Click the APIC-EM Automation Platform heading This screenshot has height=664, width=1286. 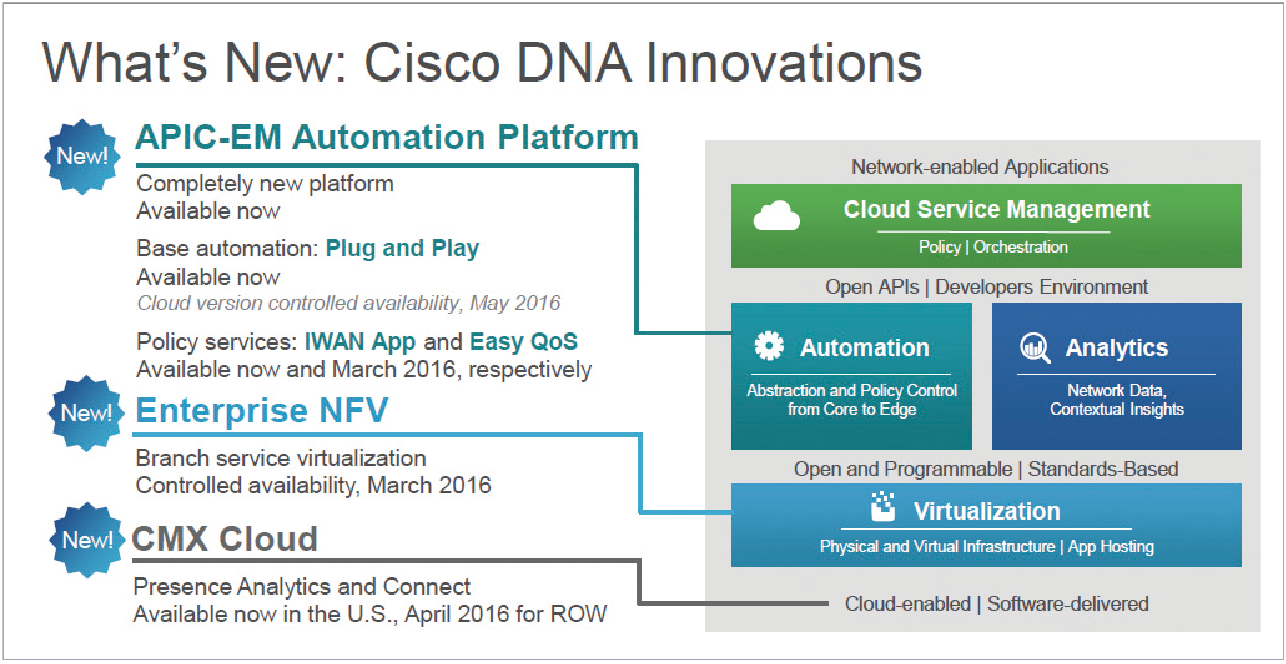click(386, 137)
